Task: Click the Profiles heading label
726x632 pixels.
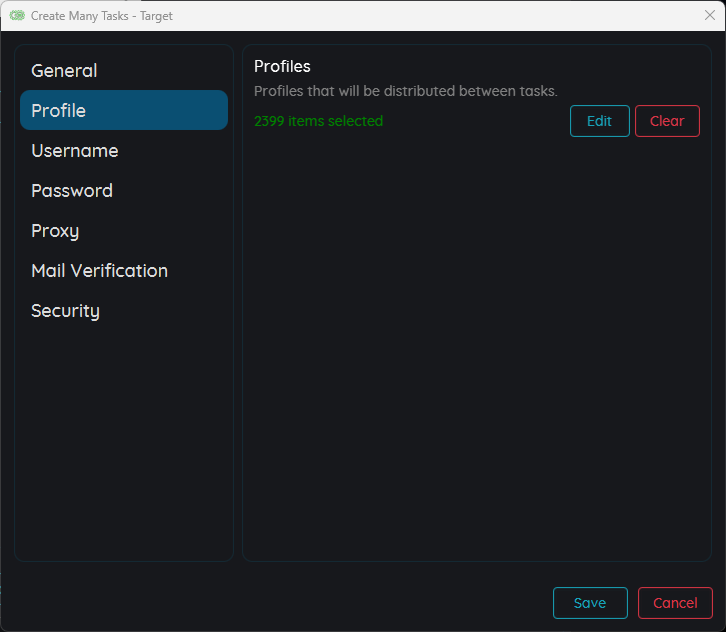Action: [x=282, y=66]
